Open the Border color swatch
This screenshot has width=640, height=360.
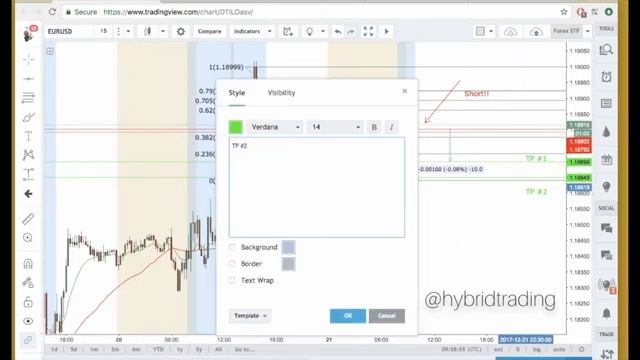coord(288,264)
